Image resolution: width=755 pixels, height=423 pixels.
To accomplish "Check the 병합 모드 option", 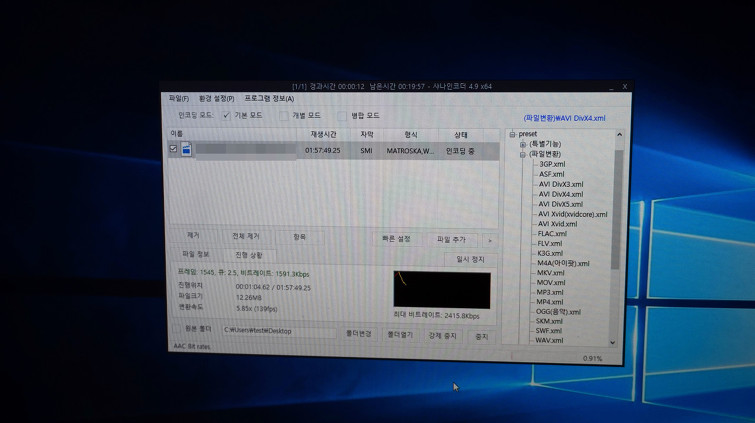I will click(x=342, y=116).
